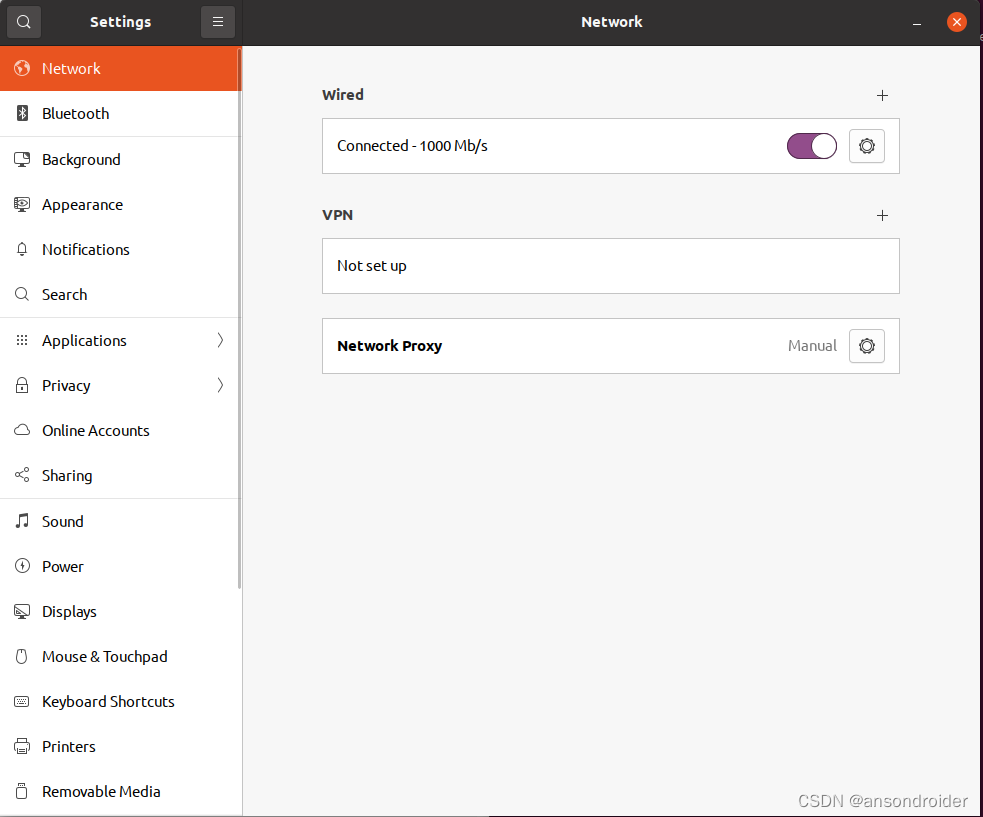983x817 pixels.
Task: Click the Network Proxy row label
Action: pyautogui.click(x=389, y=346)
